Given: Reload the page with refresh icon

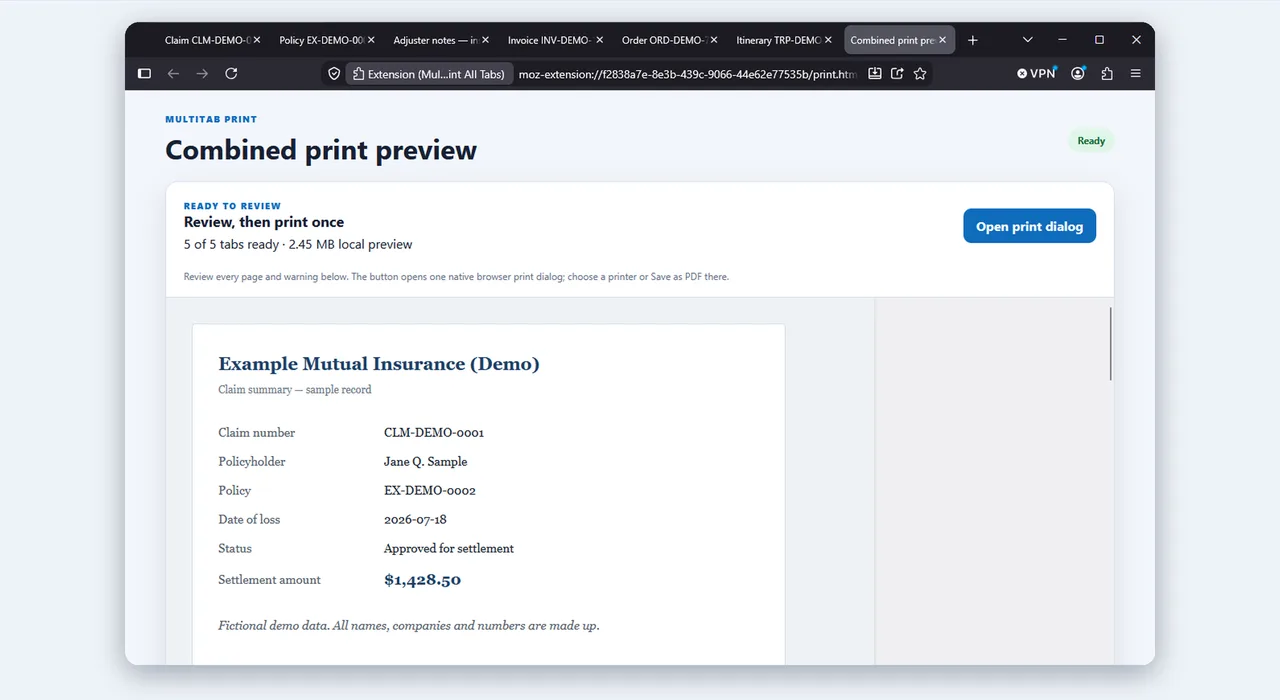Looking at the screenshot, I should tap(231, 73).
